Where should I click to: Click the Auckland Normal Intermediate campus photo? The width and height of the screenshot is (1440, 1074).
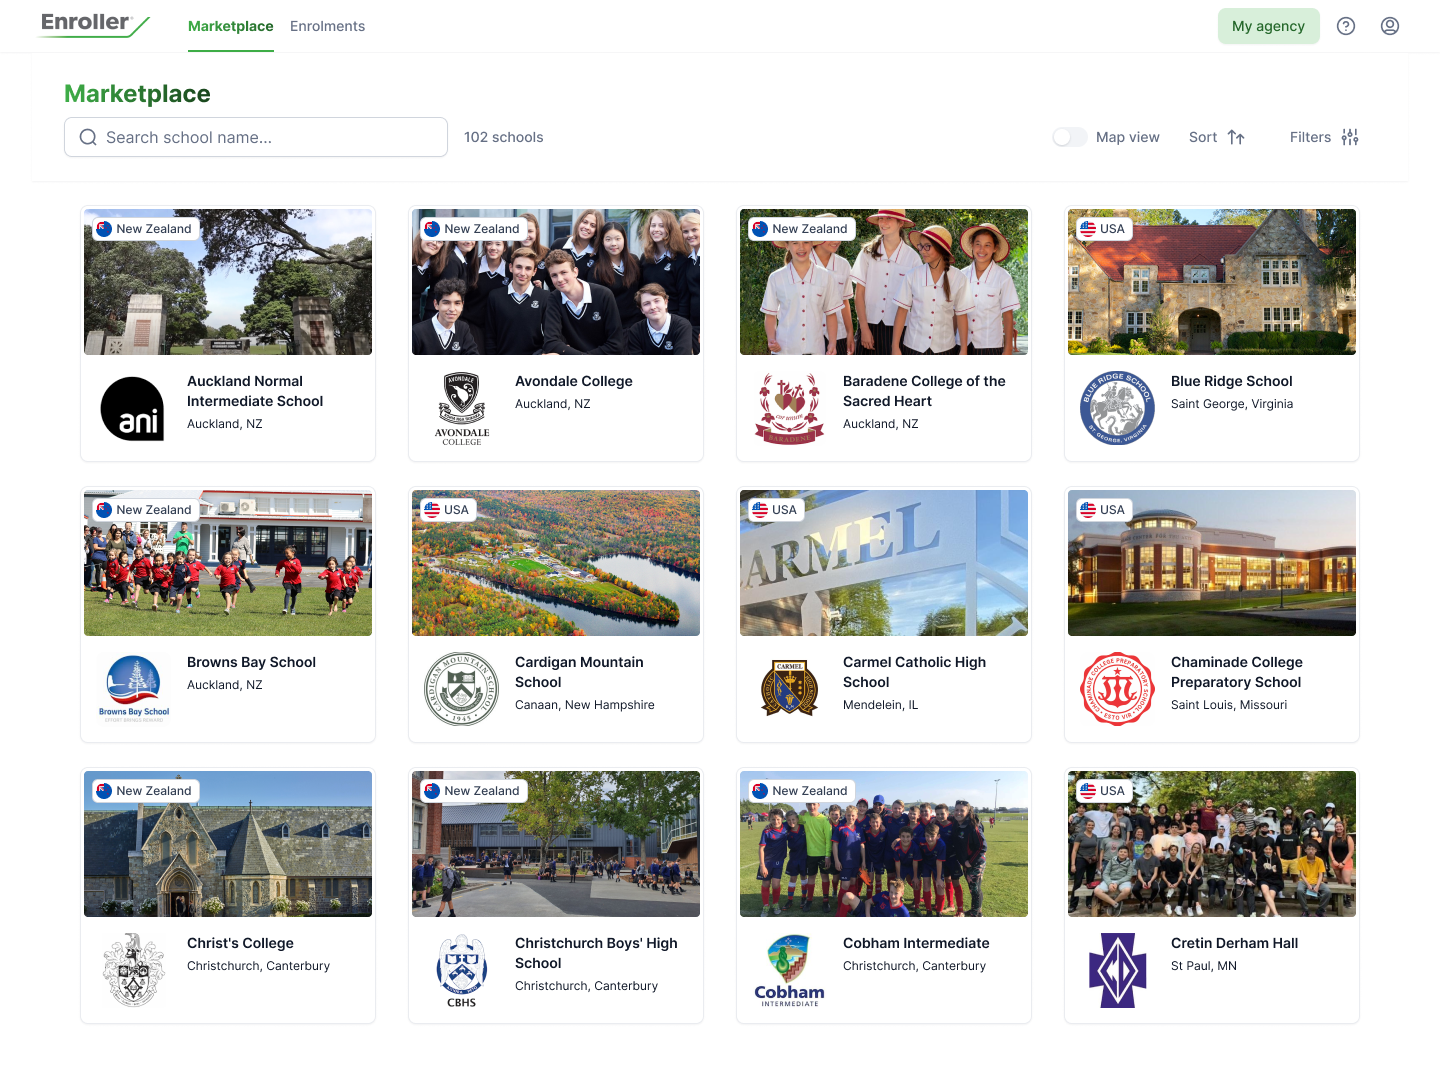(x=228, y=282)
